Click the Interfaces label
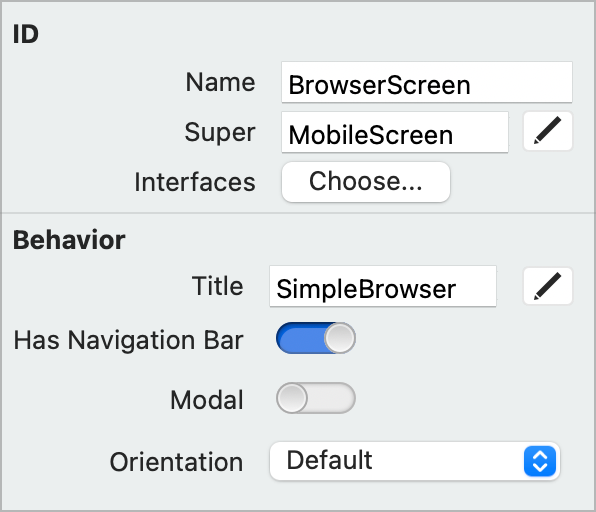Screen dimensions: 596x512 [x=195, y=182]
